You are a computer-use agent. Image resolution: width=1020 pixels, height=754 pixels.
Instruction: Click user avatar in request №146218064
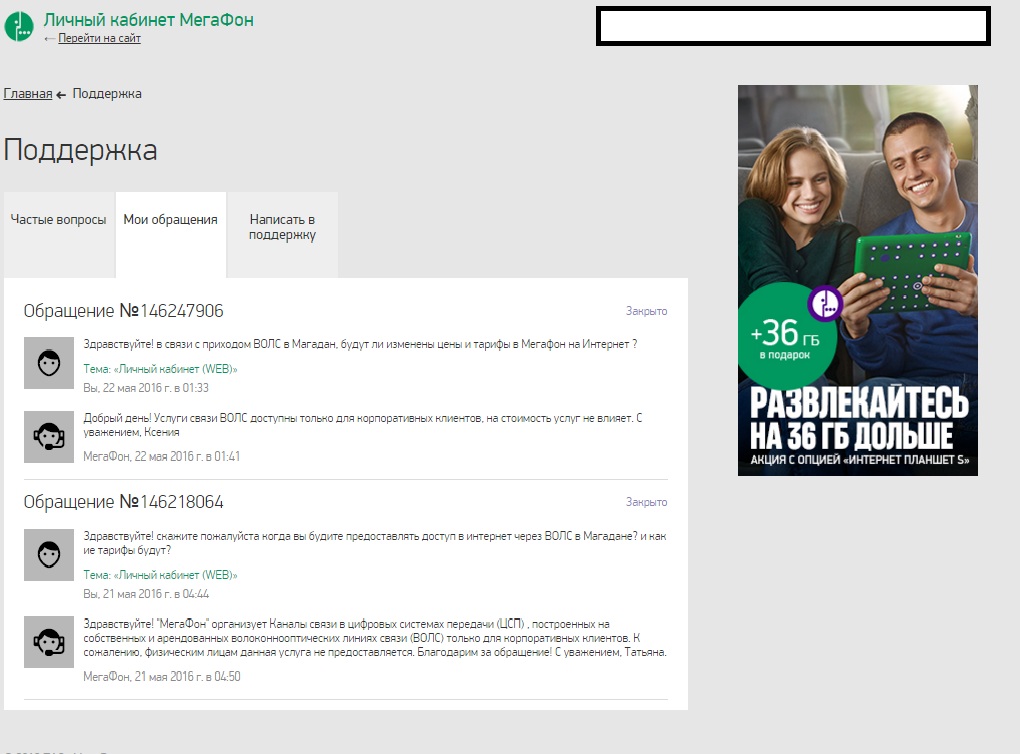coord(49,554)
